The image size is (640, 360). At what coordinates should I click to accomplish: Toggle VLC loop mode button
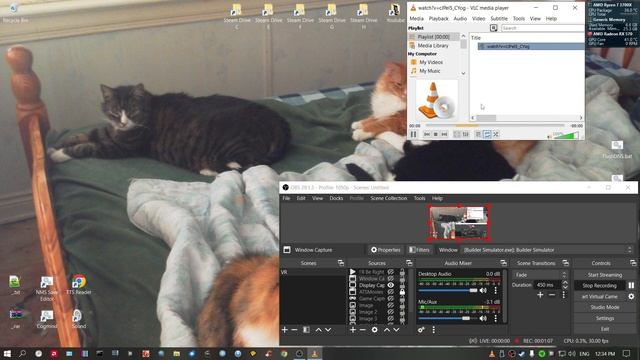click(x=487, y=134)
